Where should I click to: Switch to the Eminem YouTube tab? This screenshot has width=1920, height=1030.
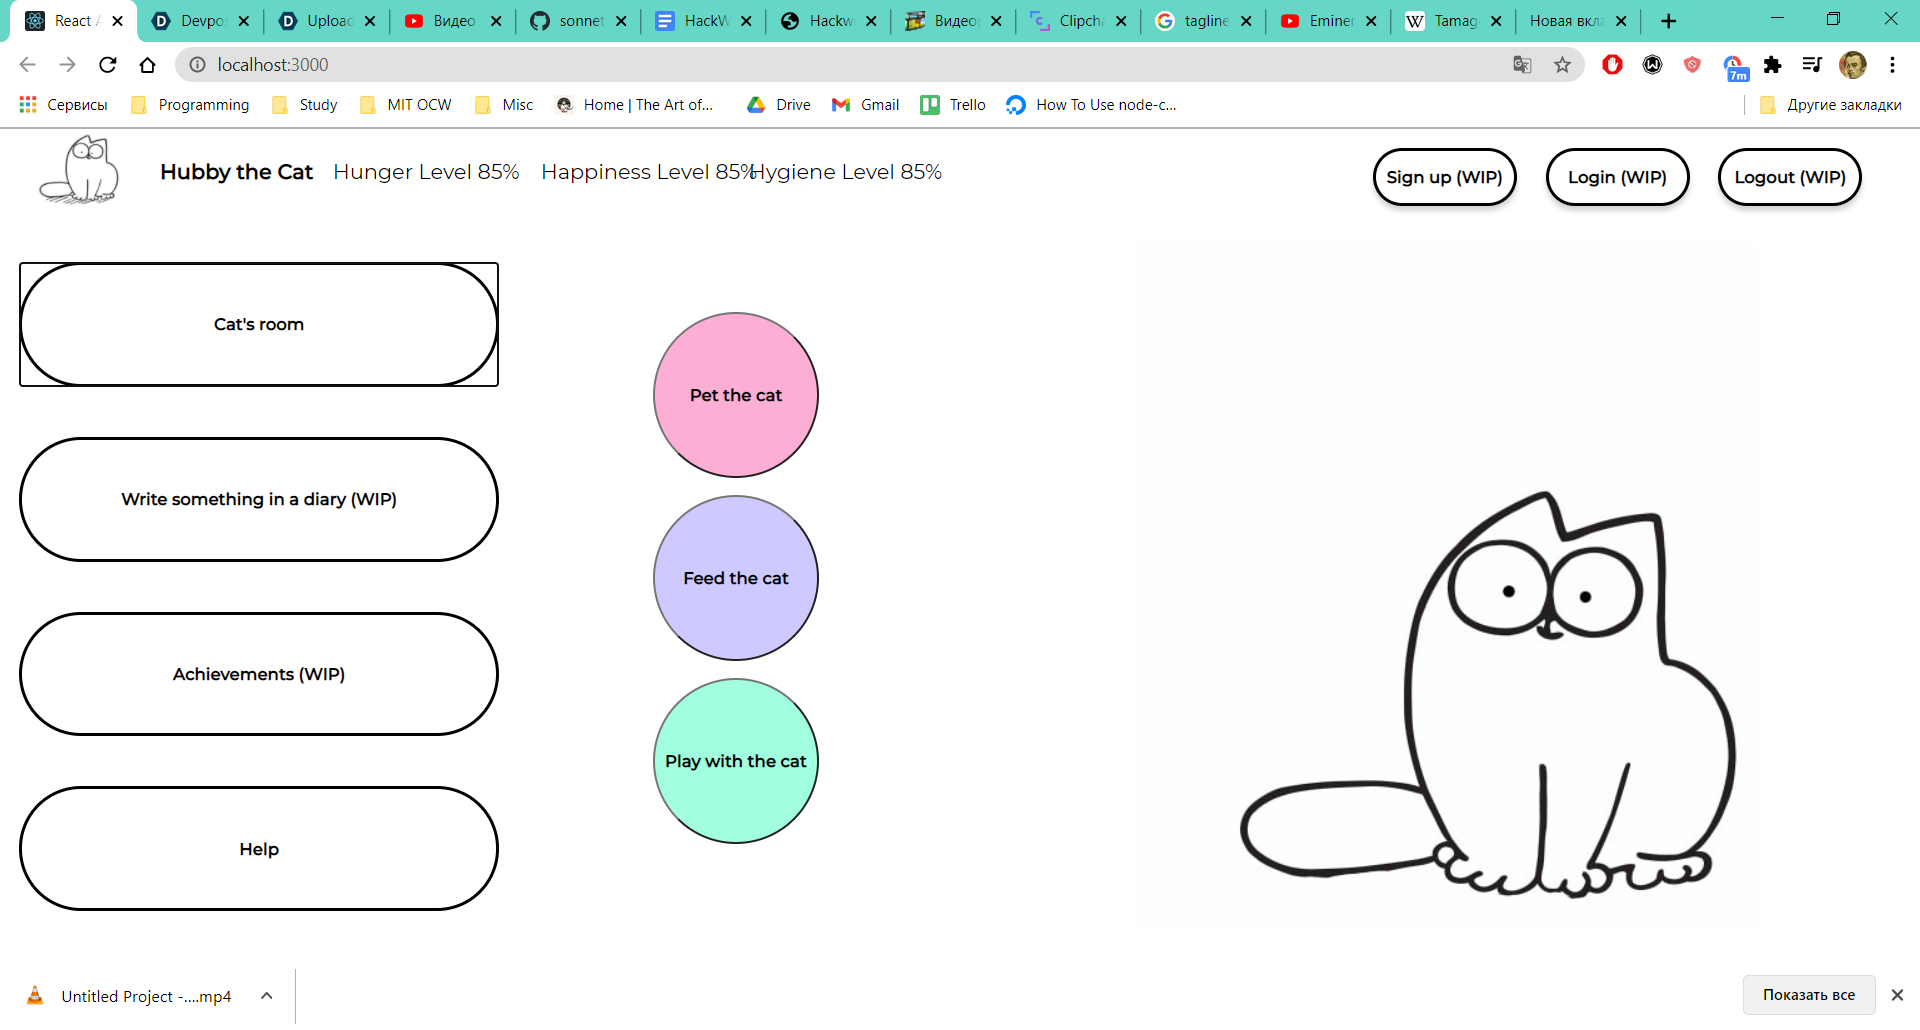pos(1330,21)
